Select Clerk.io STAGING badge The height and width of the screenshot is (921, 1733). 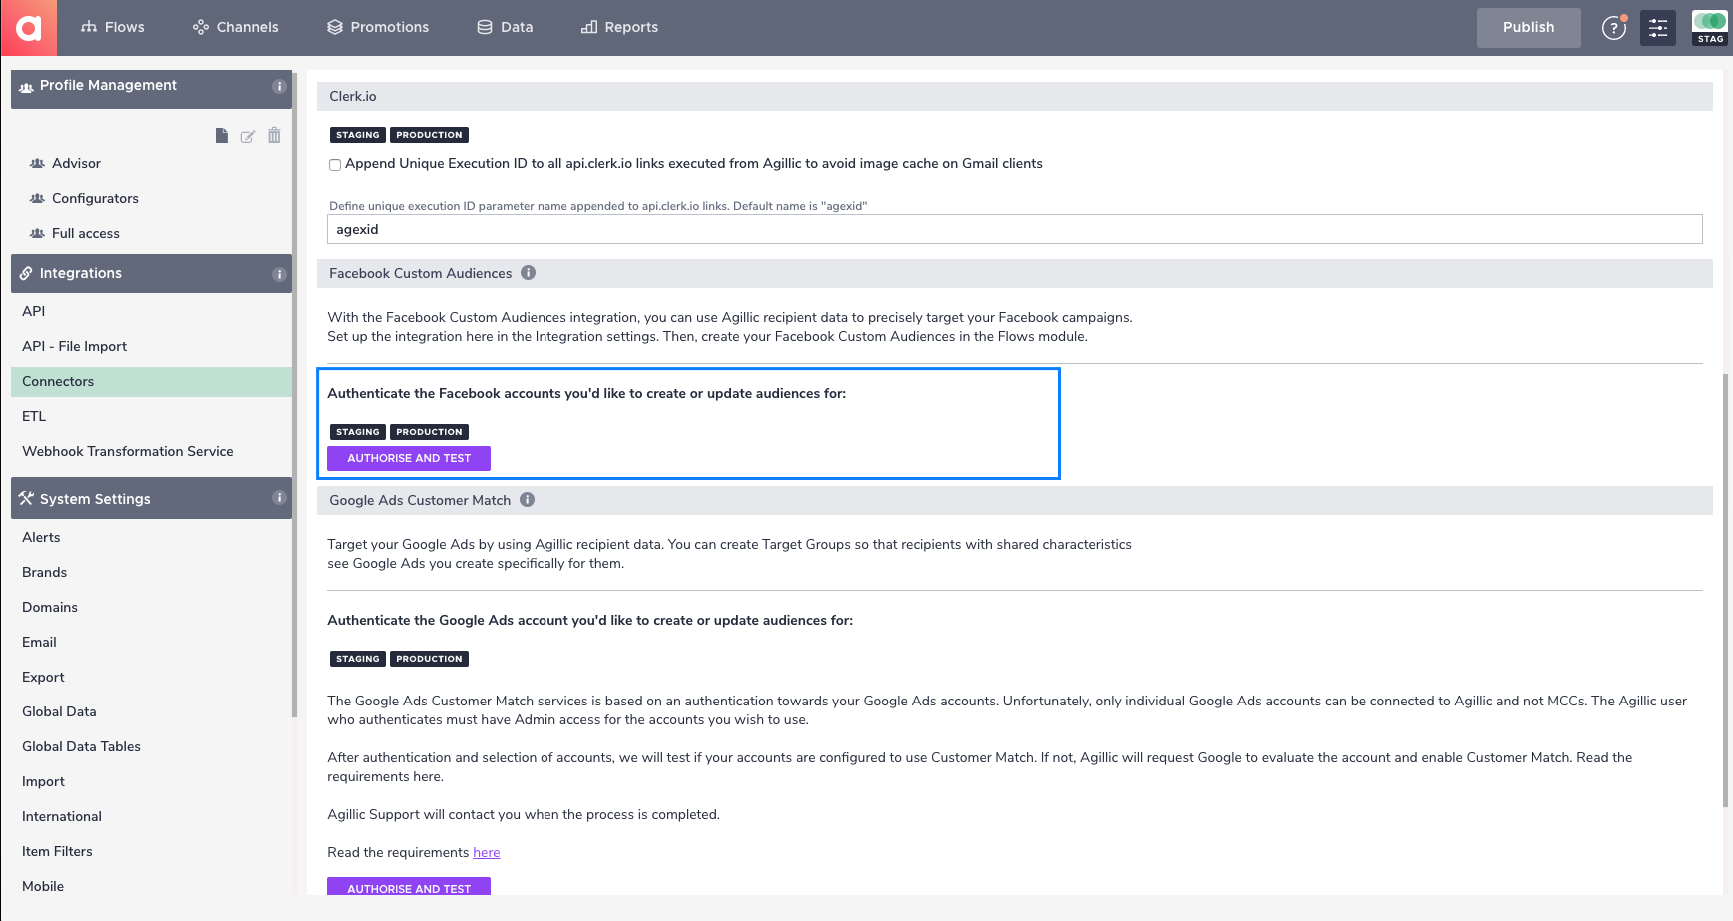[x=358, y=135]
